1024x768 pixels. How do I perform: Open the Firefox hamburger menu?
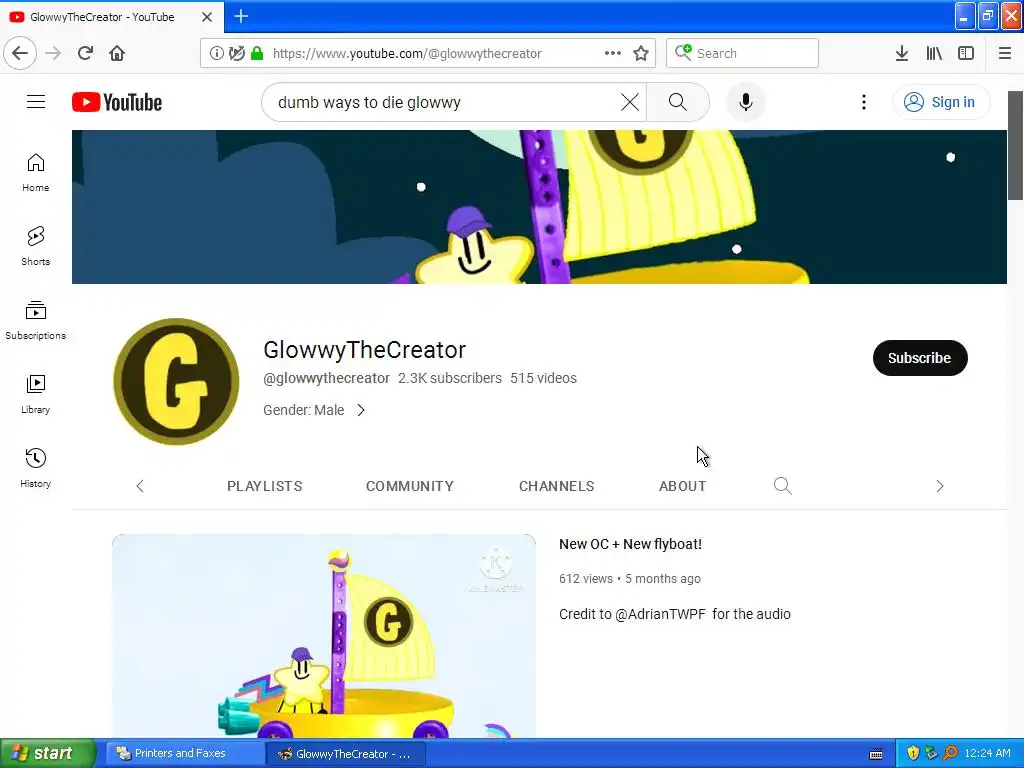click(1005, 53)
